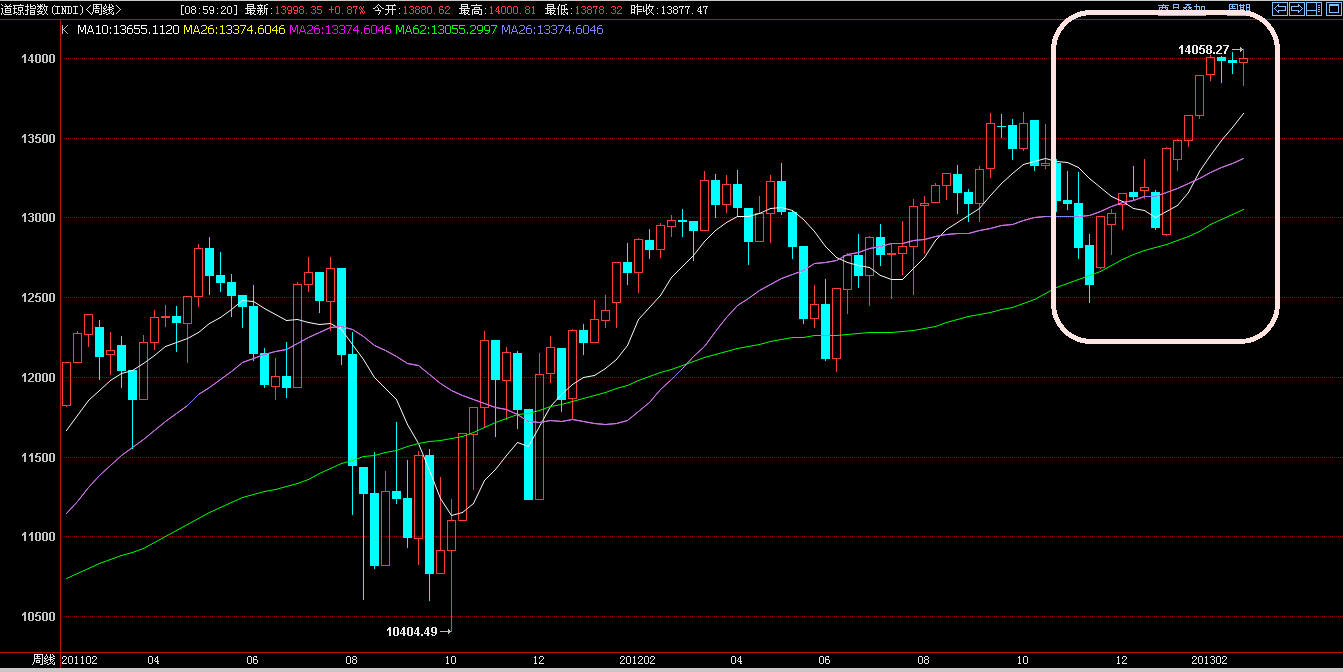Image resolution: width=1343 pixels, height=672 pixels.
Task: Select the K indicator label
Action: pyautogui.click(x=65, y=30)
